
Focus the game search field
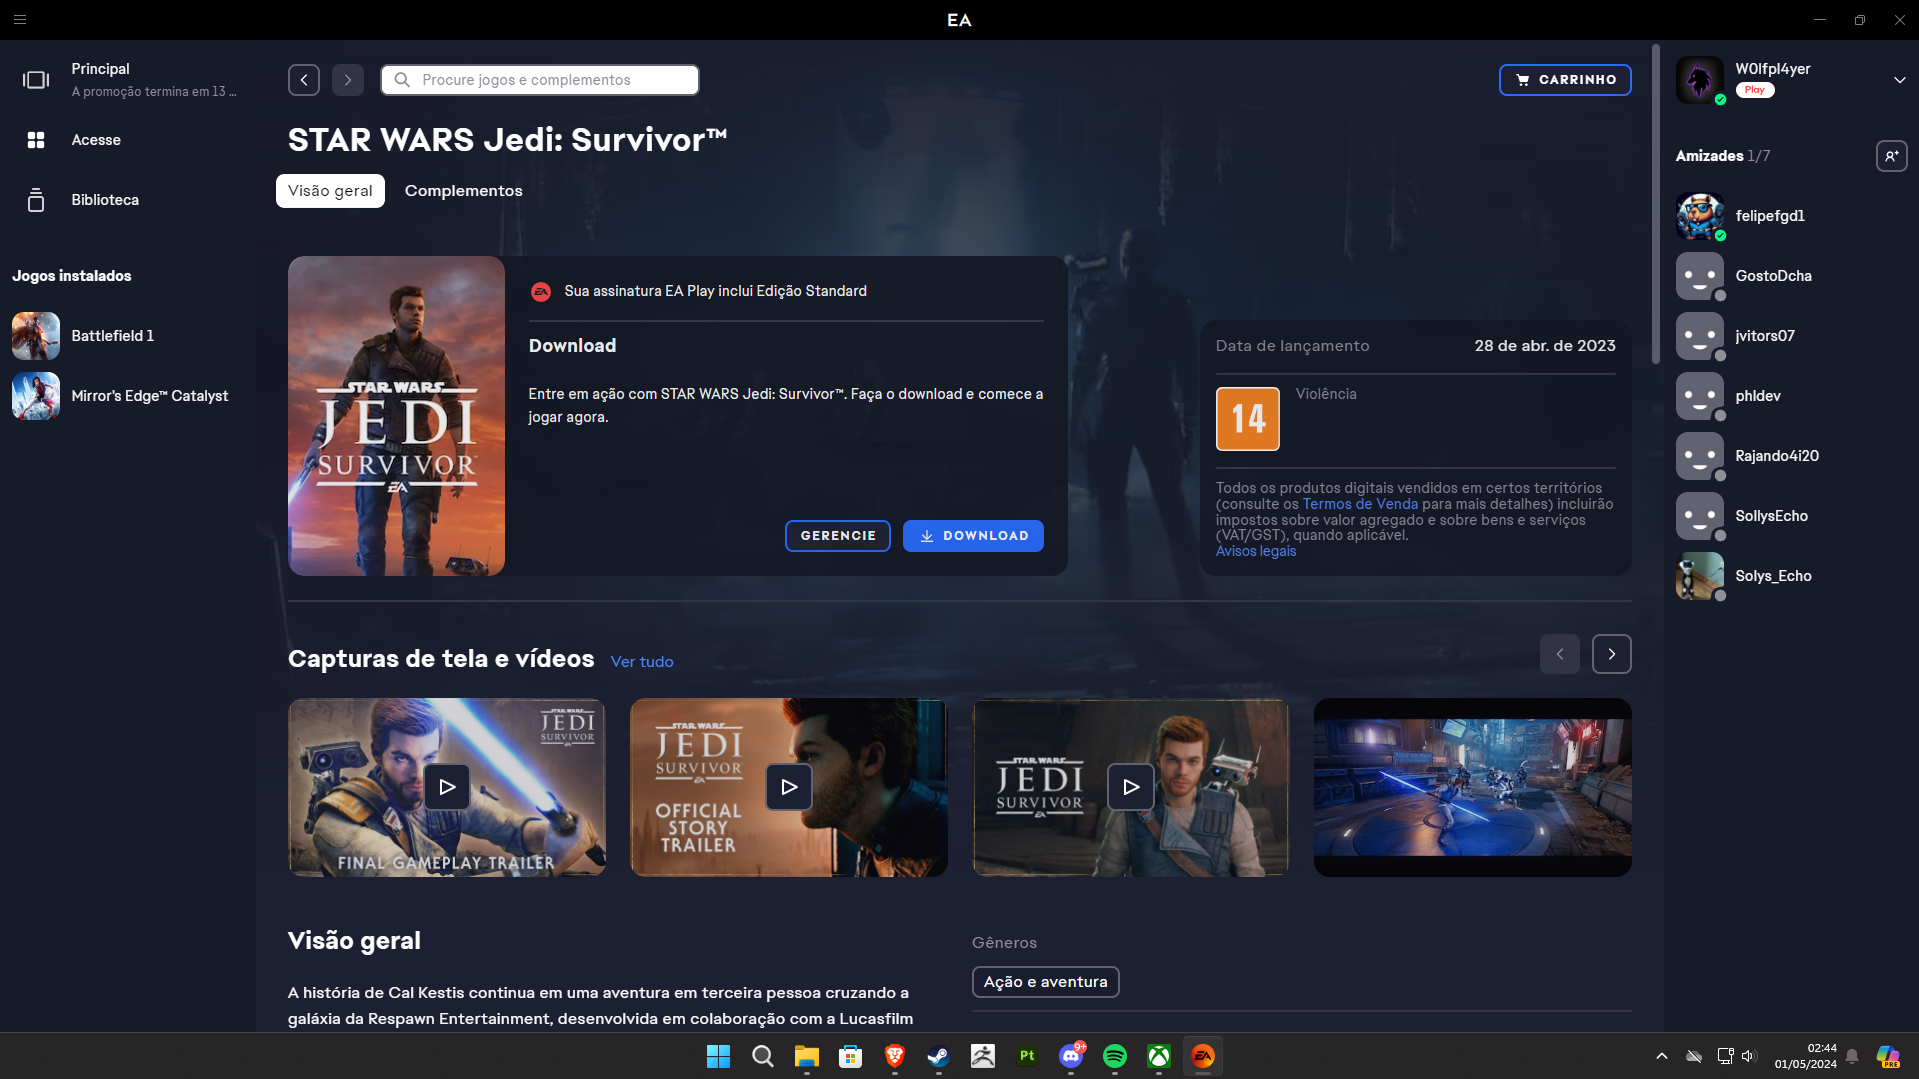point(540,80)
